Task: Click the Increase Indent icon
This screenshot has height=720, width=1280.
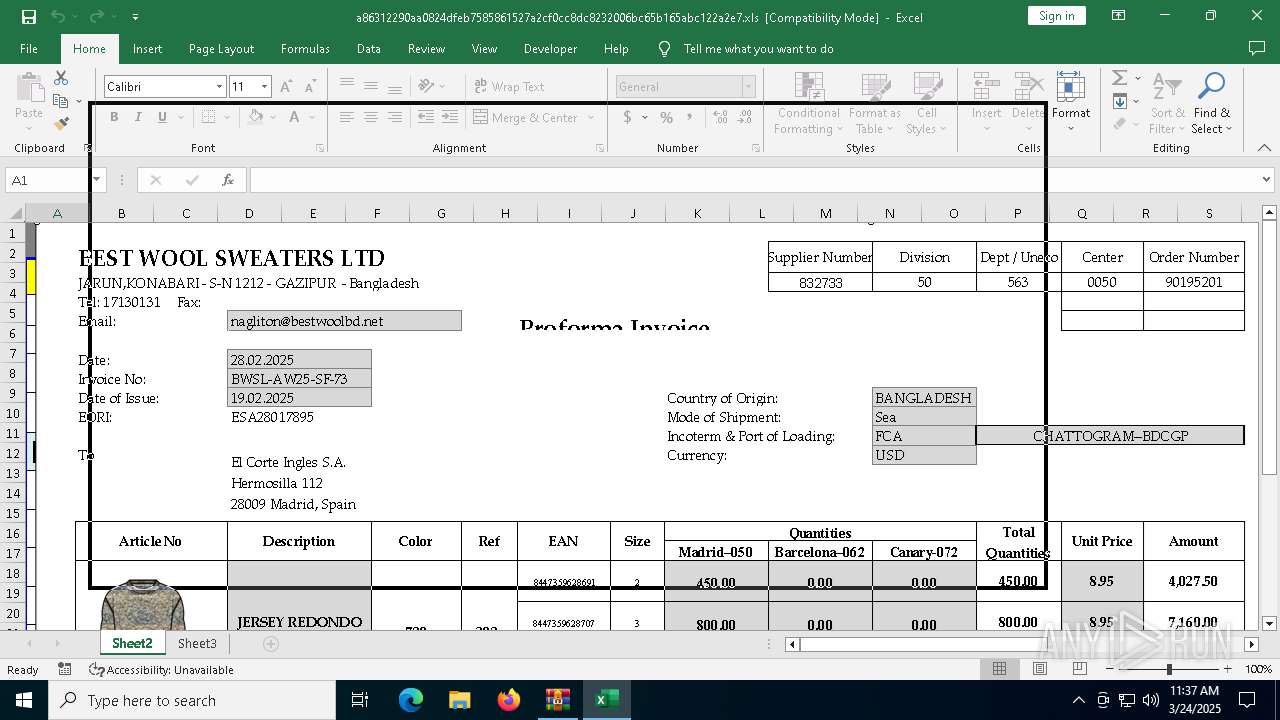Action: pos(449,117)
